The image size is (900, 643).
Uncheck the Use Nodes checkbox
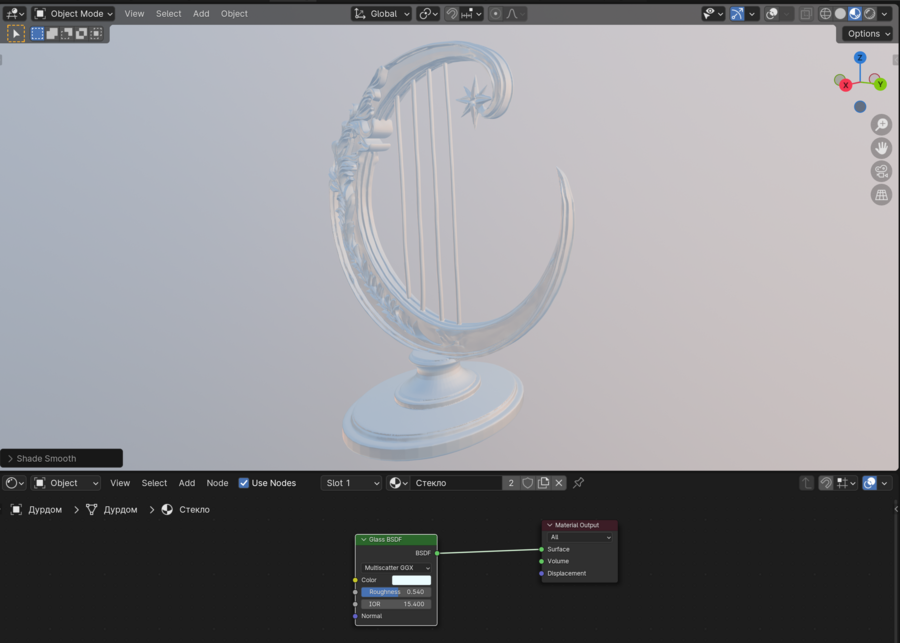pyautogui.click(x=244, y=483)
